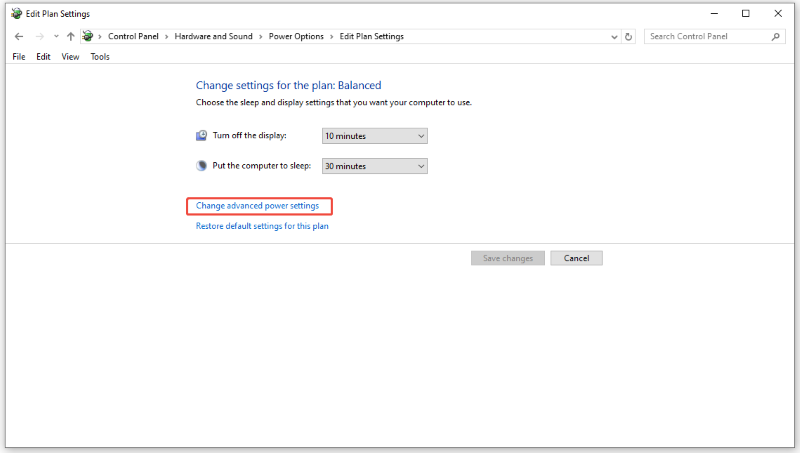Click the Save changes button
800x453 pixels.
point(508,258)
